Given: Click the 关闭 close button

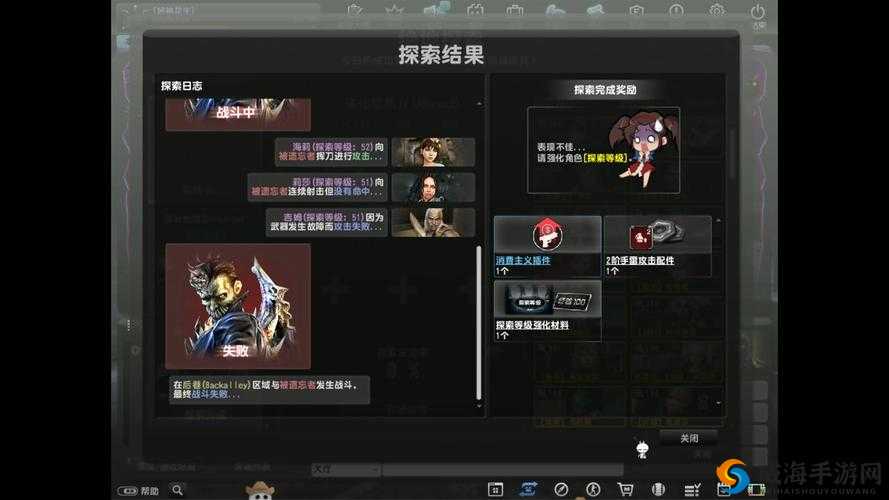Looking at the screenshot, I should [689, 438].
